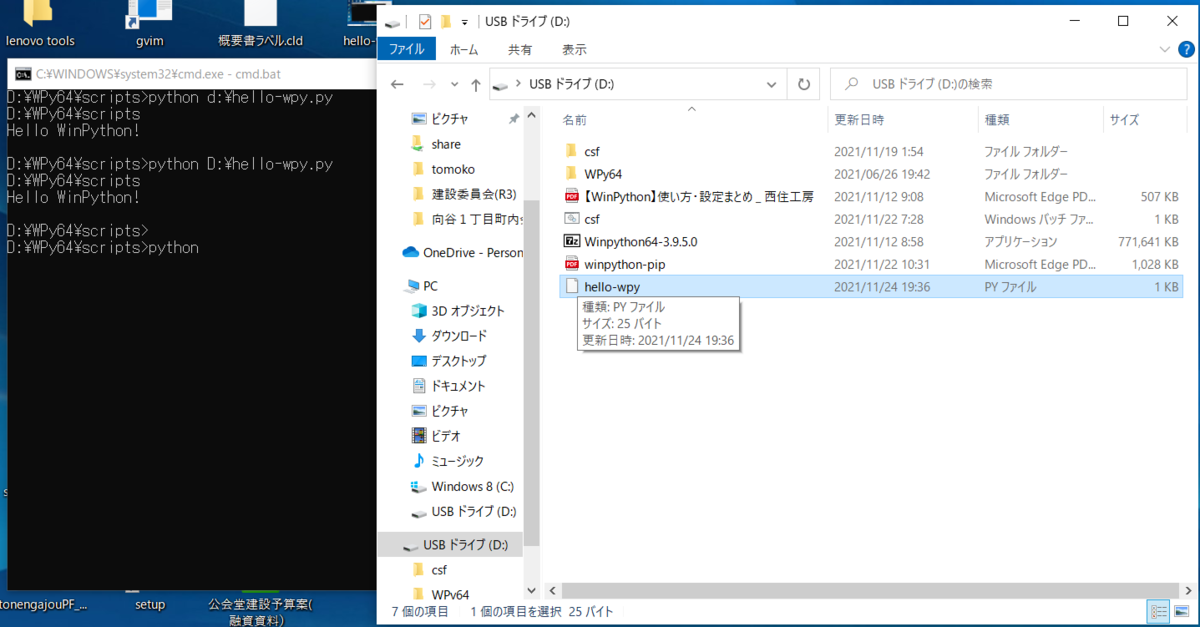Switch to the ホーム ribbon tab
The height and width of the screenshot is (627, 1200).
(464, 49)
